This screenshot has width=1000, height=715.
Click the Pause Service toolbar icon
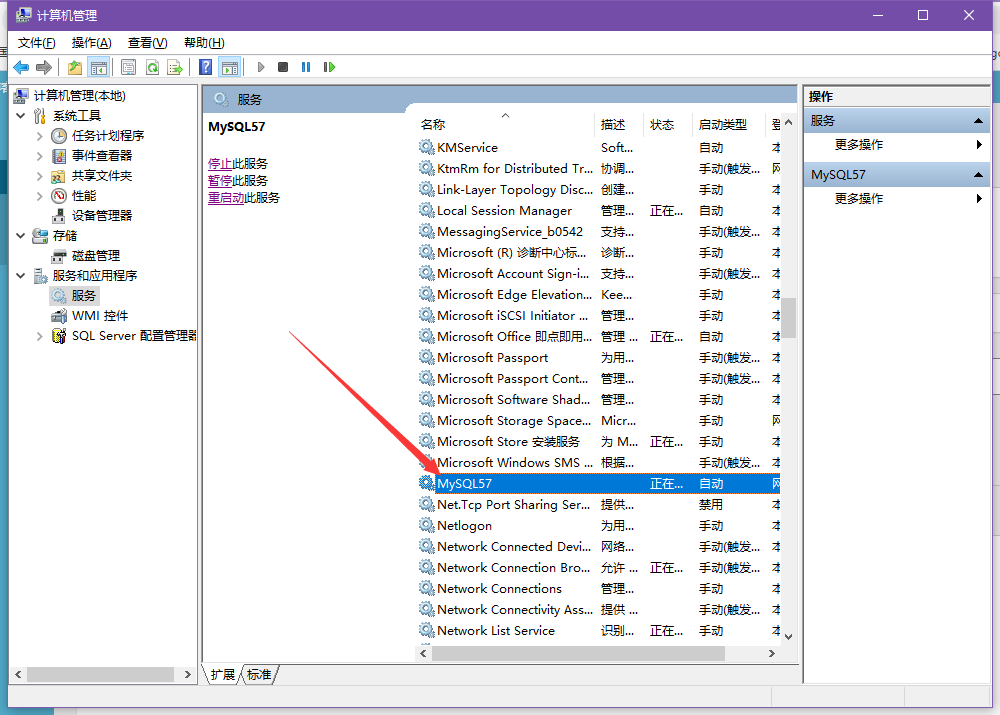pyautogui.click(x=306, y=67)
